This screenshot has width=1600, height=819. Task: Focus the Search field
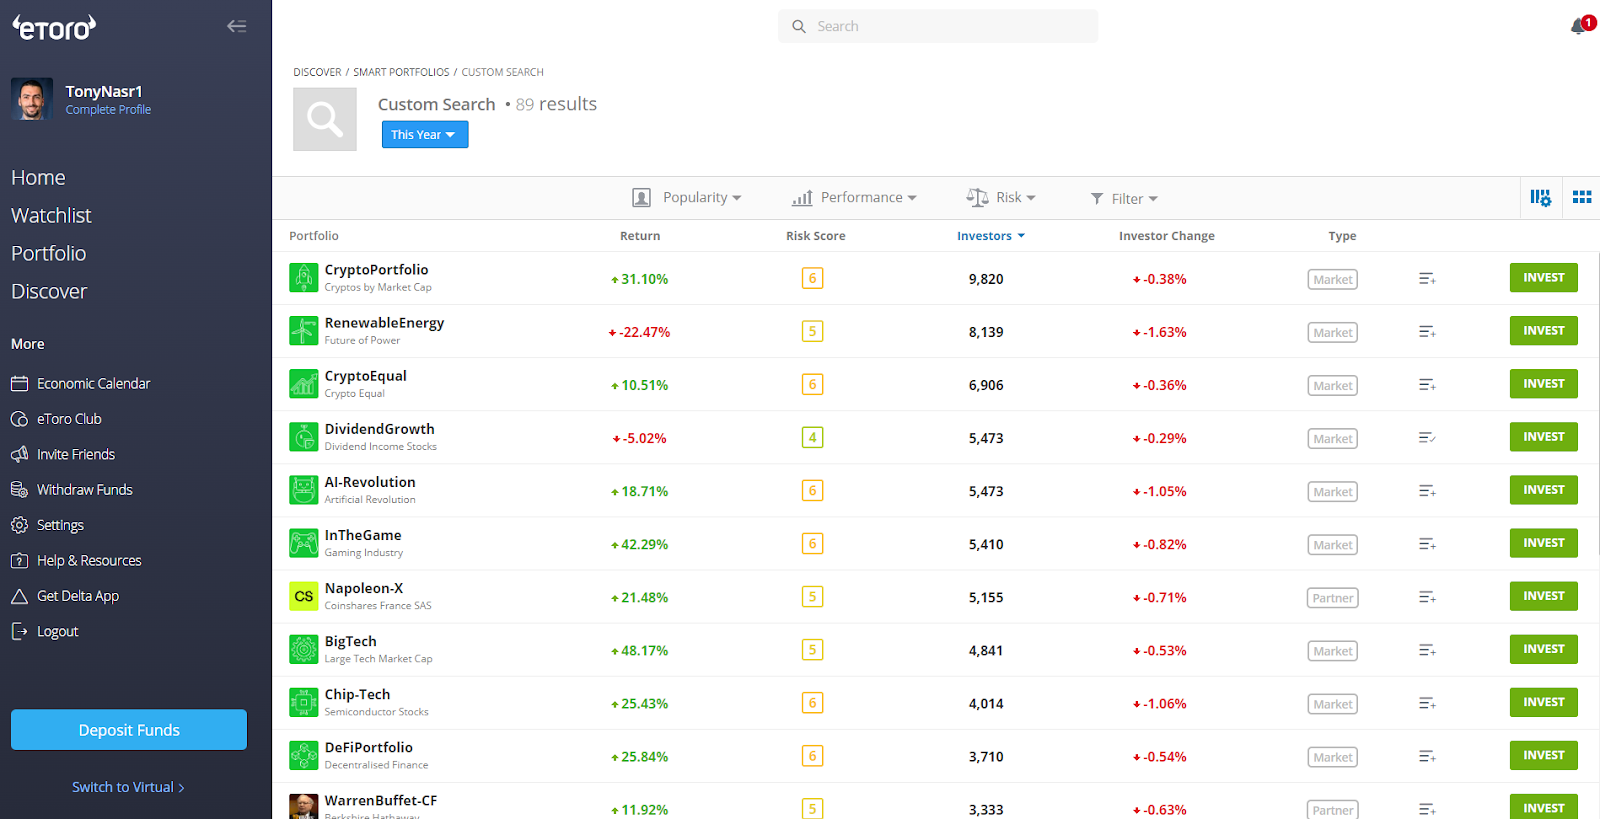(938, 26)
